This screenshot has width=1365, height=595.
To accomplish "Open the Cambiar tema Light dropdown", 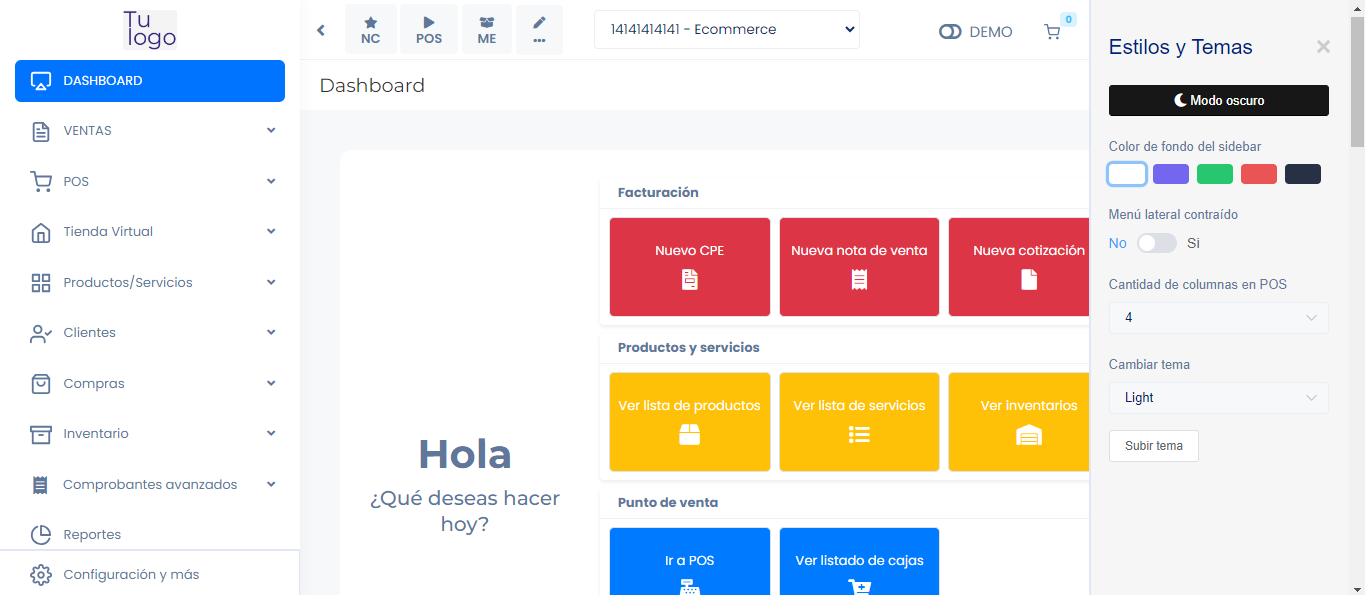I will (1219, 398).
